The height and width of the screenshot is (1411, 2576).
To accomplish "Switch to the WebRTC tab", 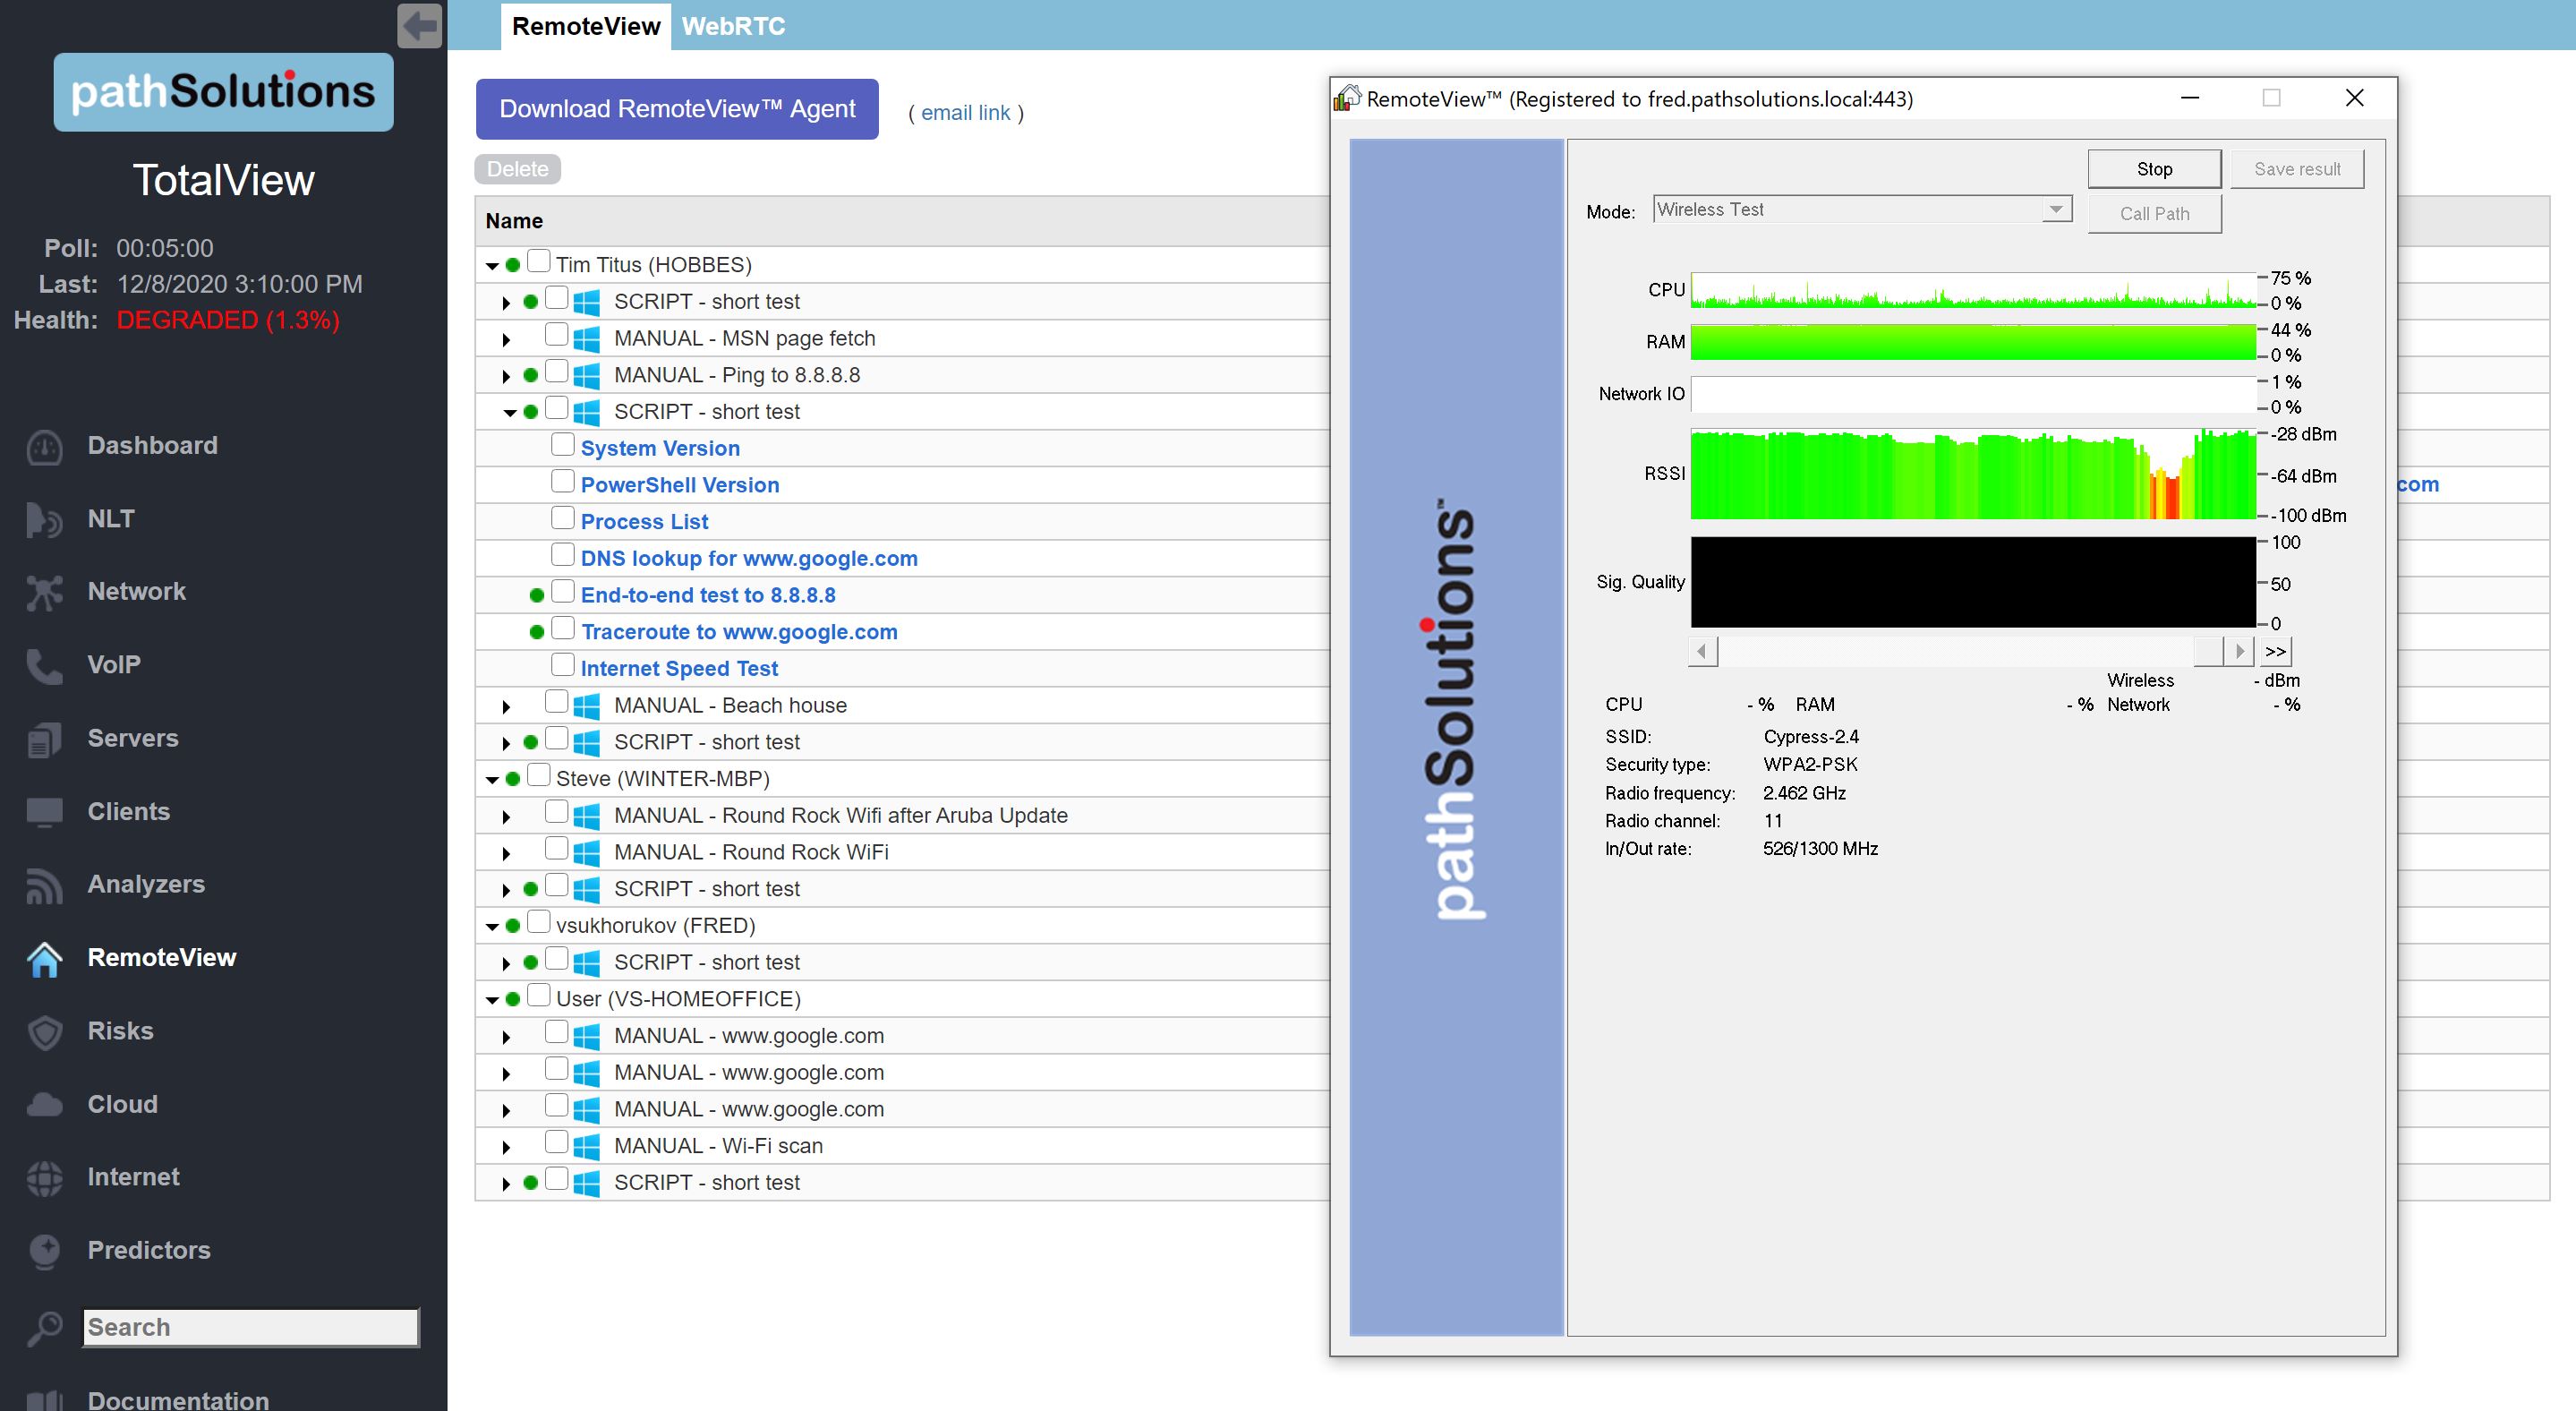I will tap(733, 26).
